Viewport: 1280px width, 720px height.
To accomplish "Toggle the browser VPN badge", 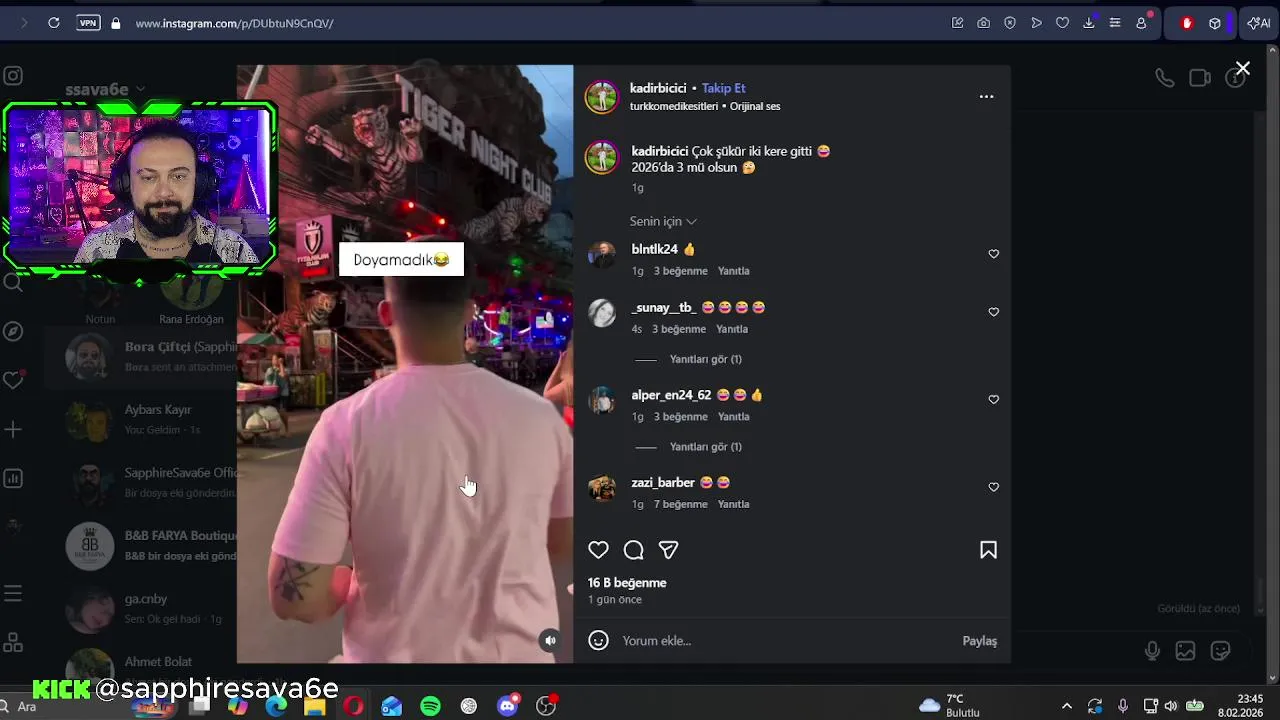I will click(x=88, y=23).
